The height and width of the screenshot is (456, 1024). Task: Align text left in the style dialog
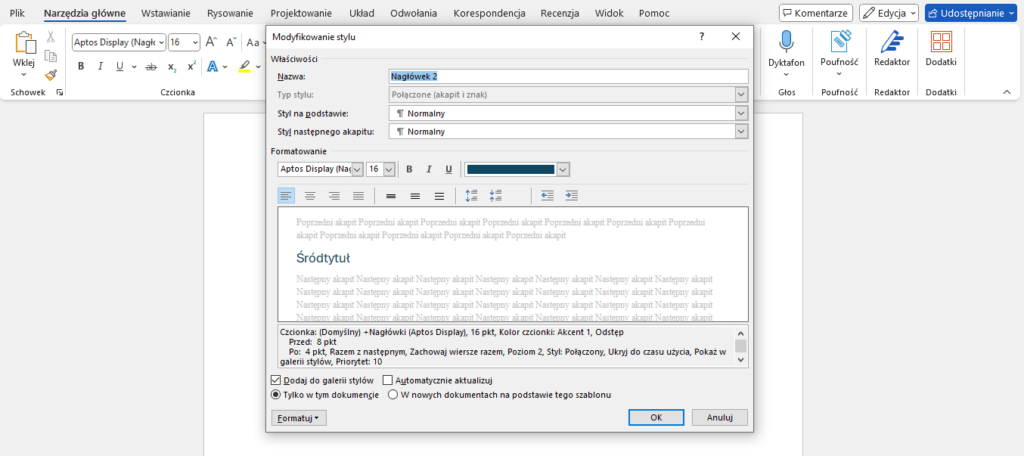click(x=286, y=196)
